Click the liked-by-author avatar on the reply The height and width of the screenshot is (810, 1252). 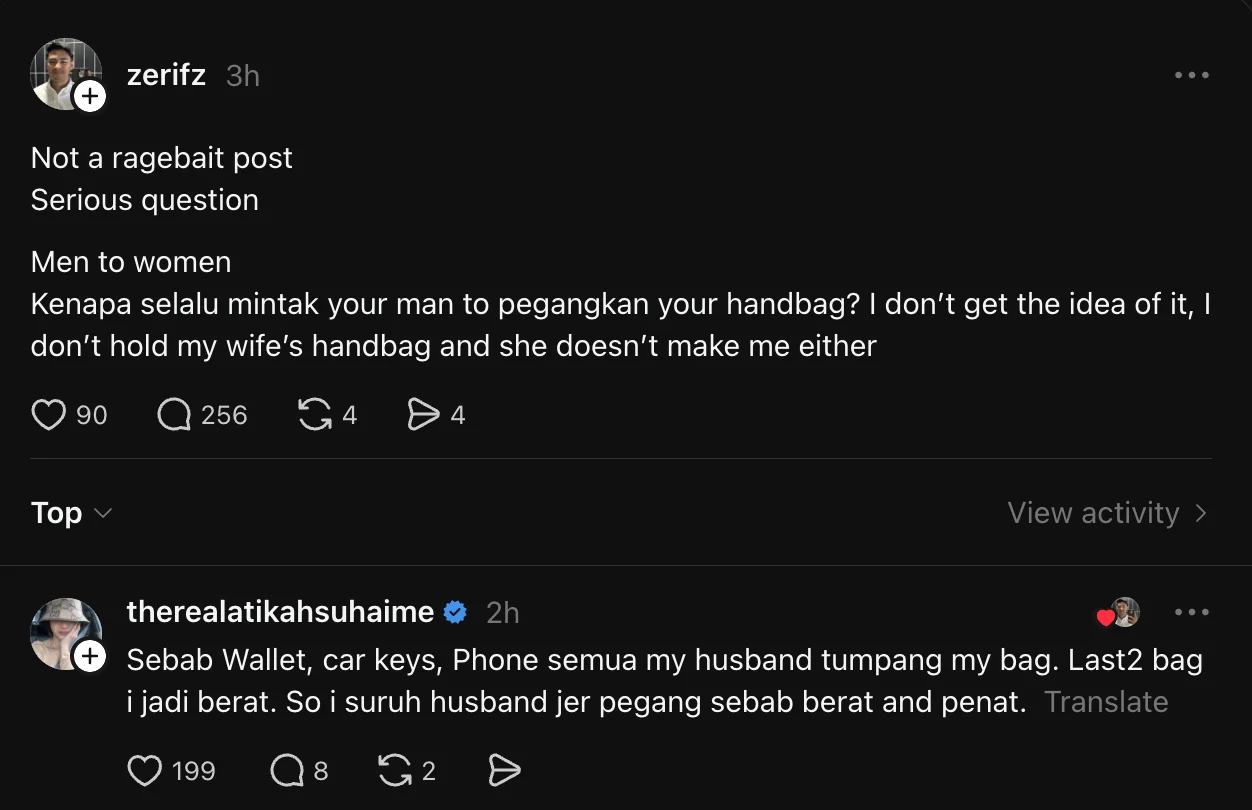1124,612
